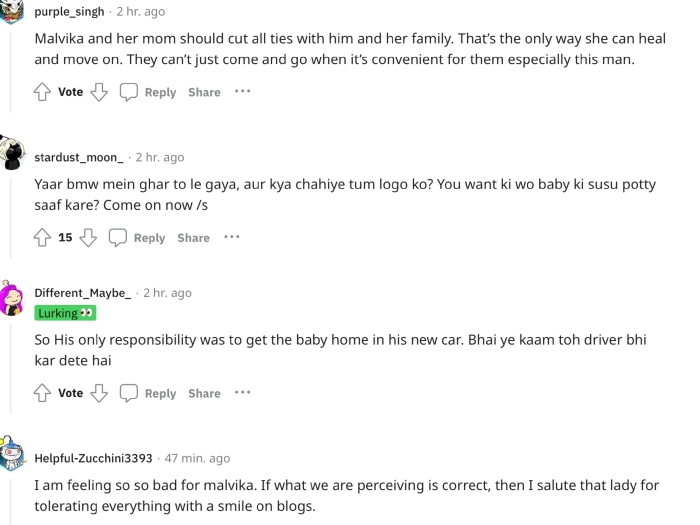Click Different_Maybe_'s avatar image

[x=12, y=298]
